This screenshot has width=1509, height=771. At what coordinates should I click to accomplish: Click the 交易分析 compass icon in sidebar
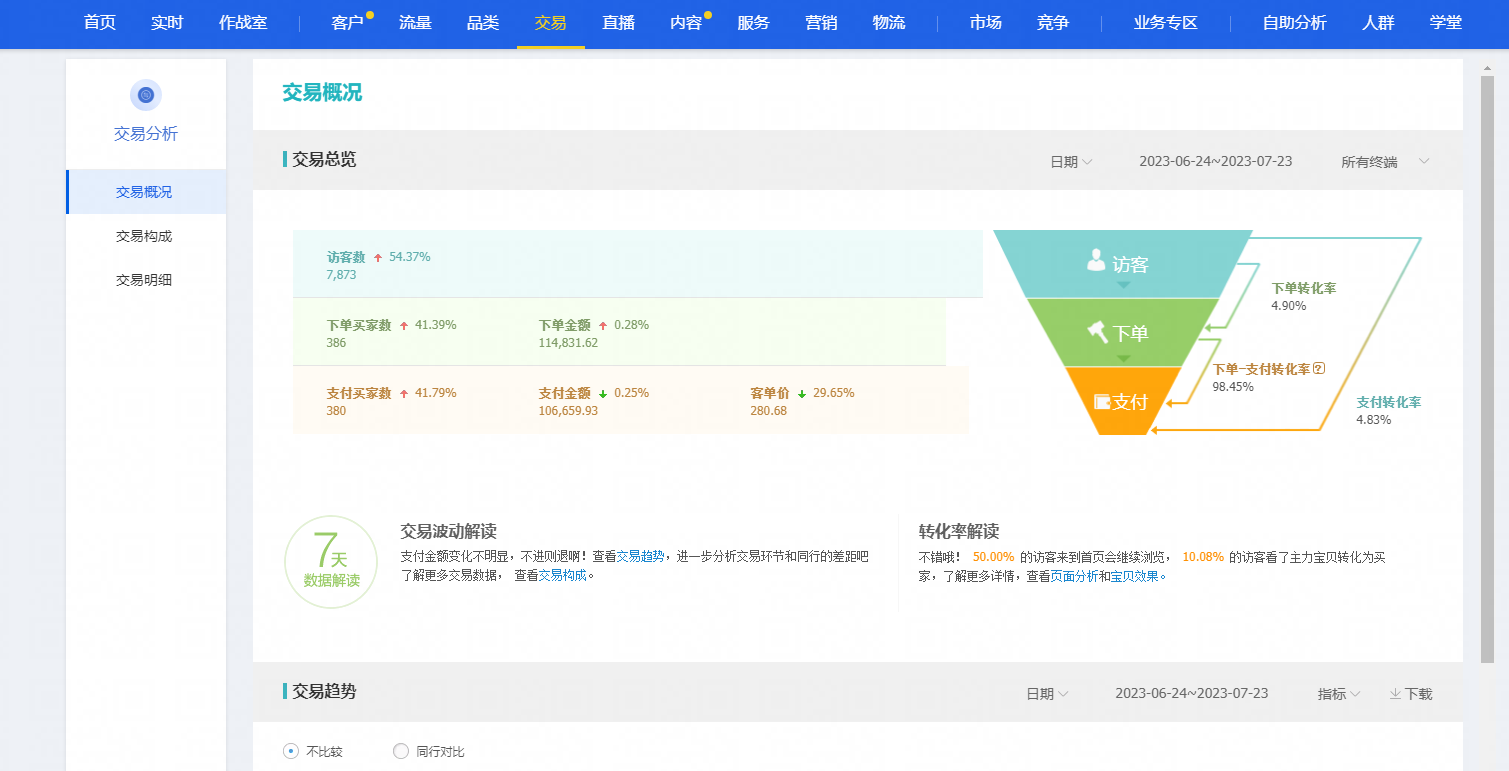click(146, 95)
